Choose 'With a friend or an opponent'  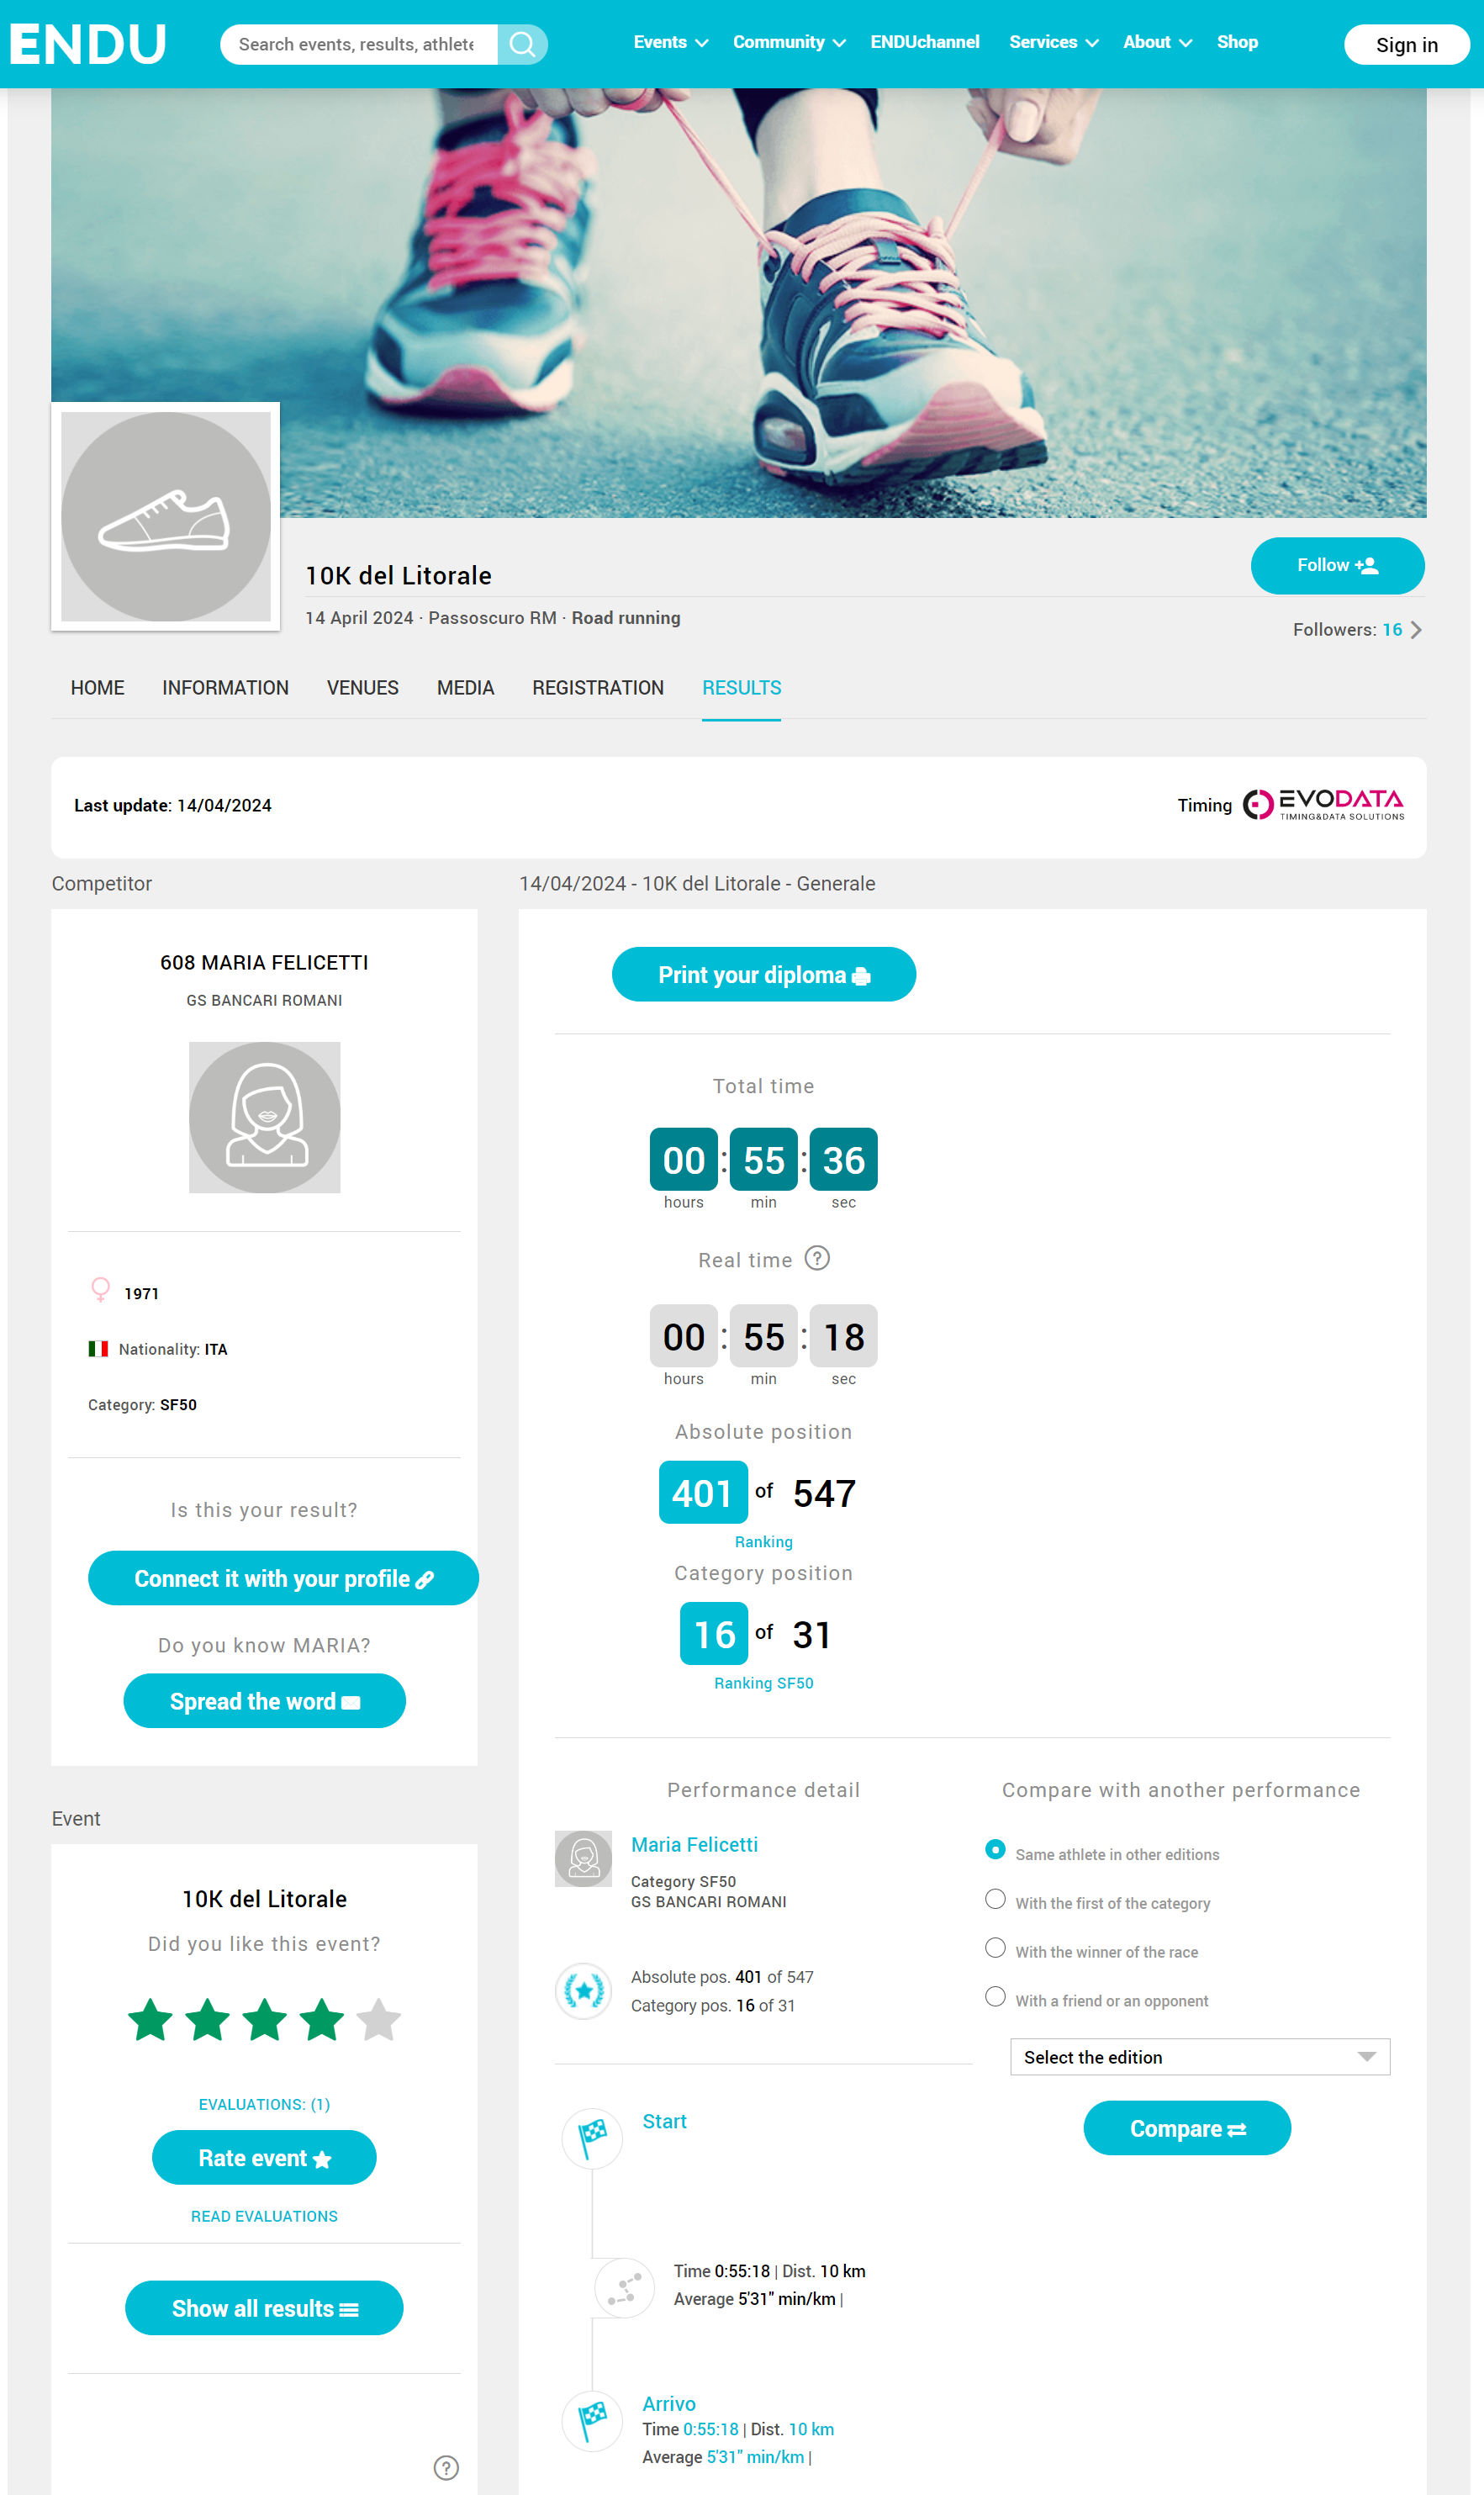[x=995, y=1996]
